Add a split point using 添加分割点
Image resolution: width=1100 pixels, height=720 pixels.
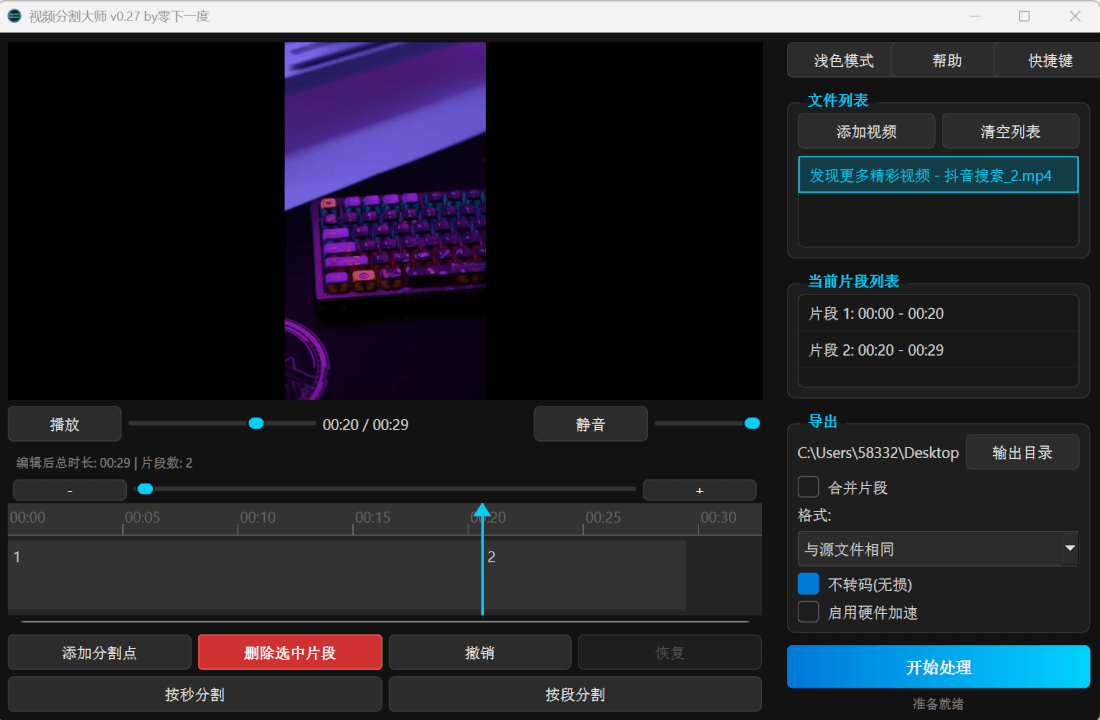99,652
